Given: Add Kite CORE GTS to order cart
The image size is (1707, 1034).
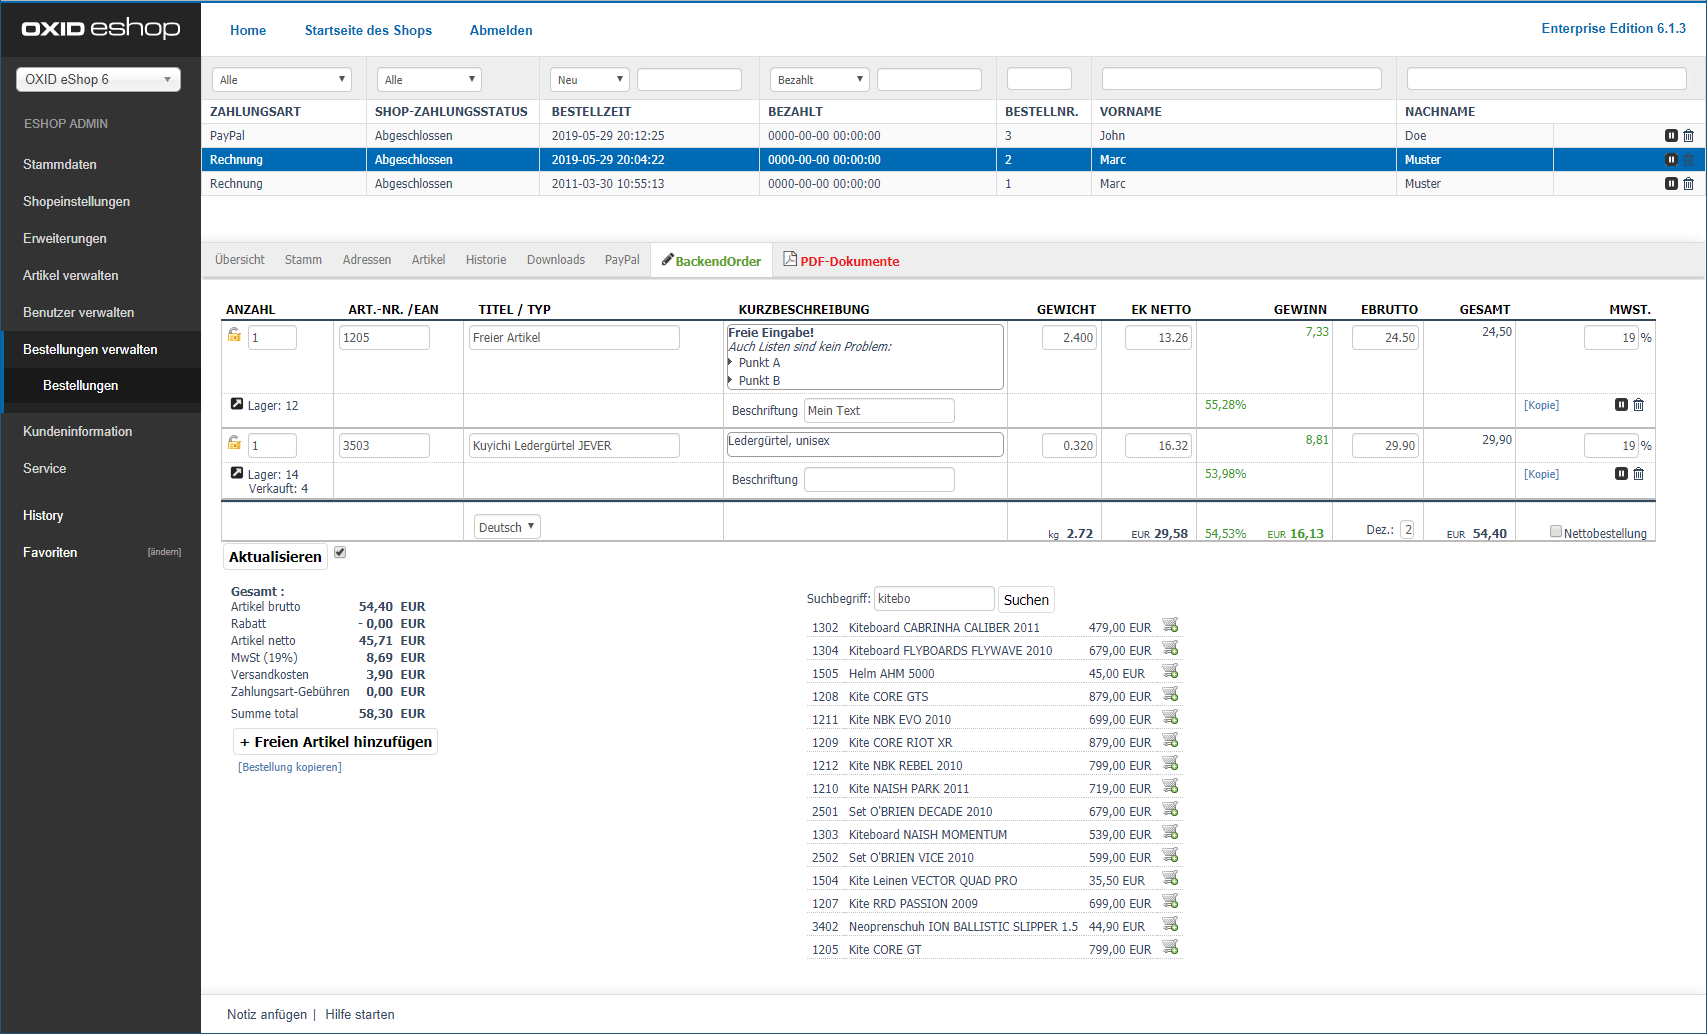Looking at the screenshot, I should (x=1170, y=695).
